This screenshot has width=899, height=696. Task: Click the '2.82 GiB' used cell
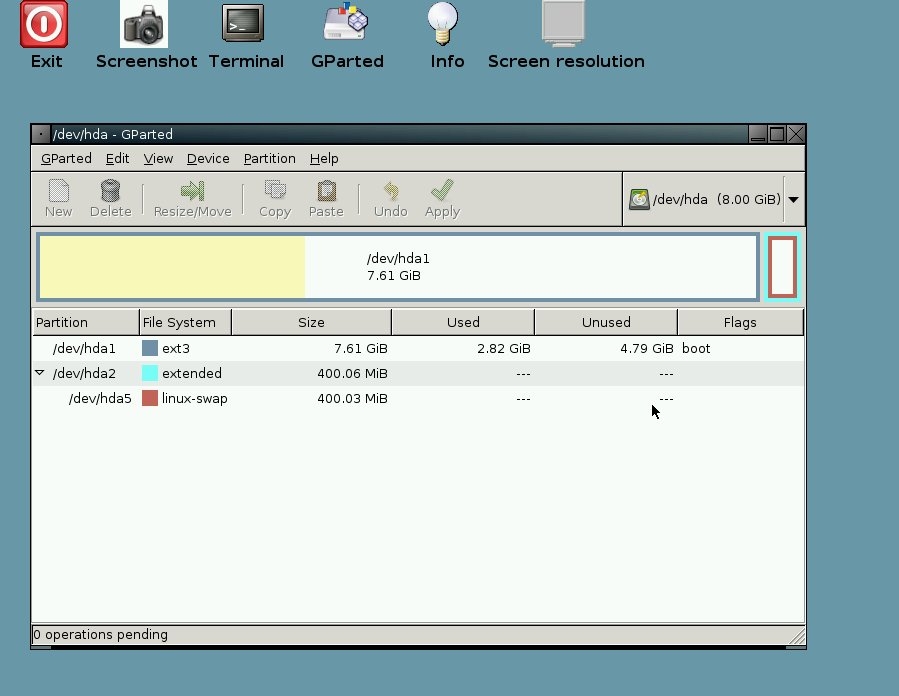[x=503, y=349]
